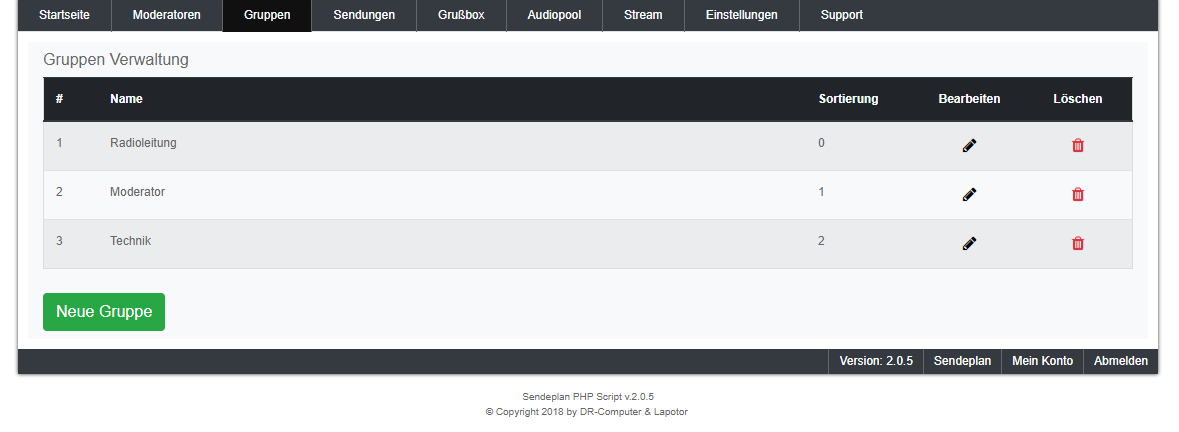1179x432 pixels.
Task: Click the Support menu item
Action: [841, 15]
